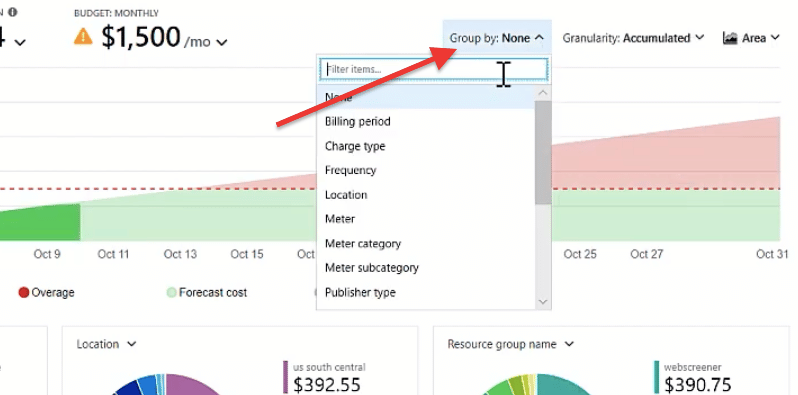Pick Frequency from the dropdown list

(x=425, y=171)
